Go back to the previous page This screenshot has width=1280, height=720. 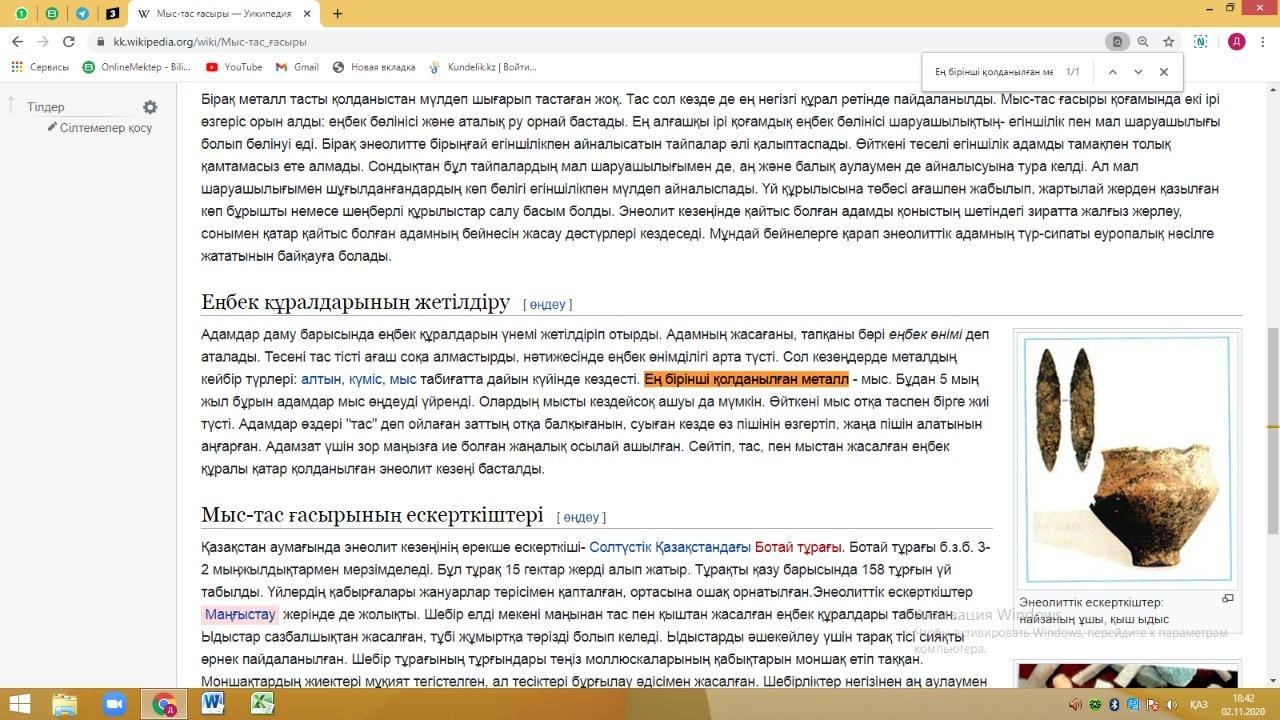coord(17,42)
